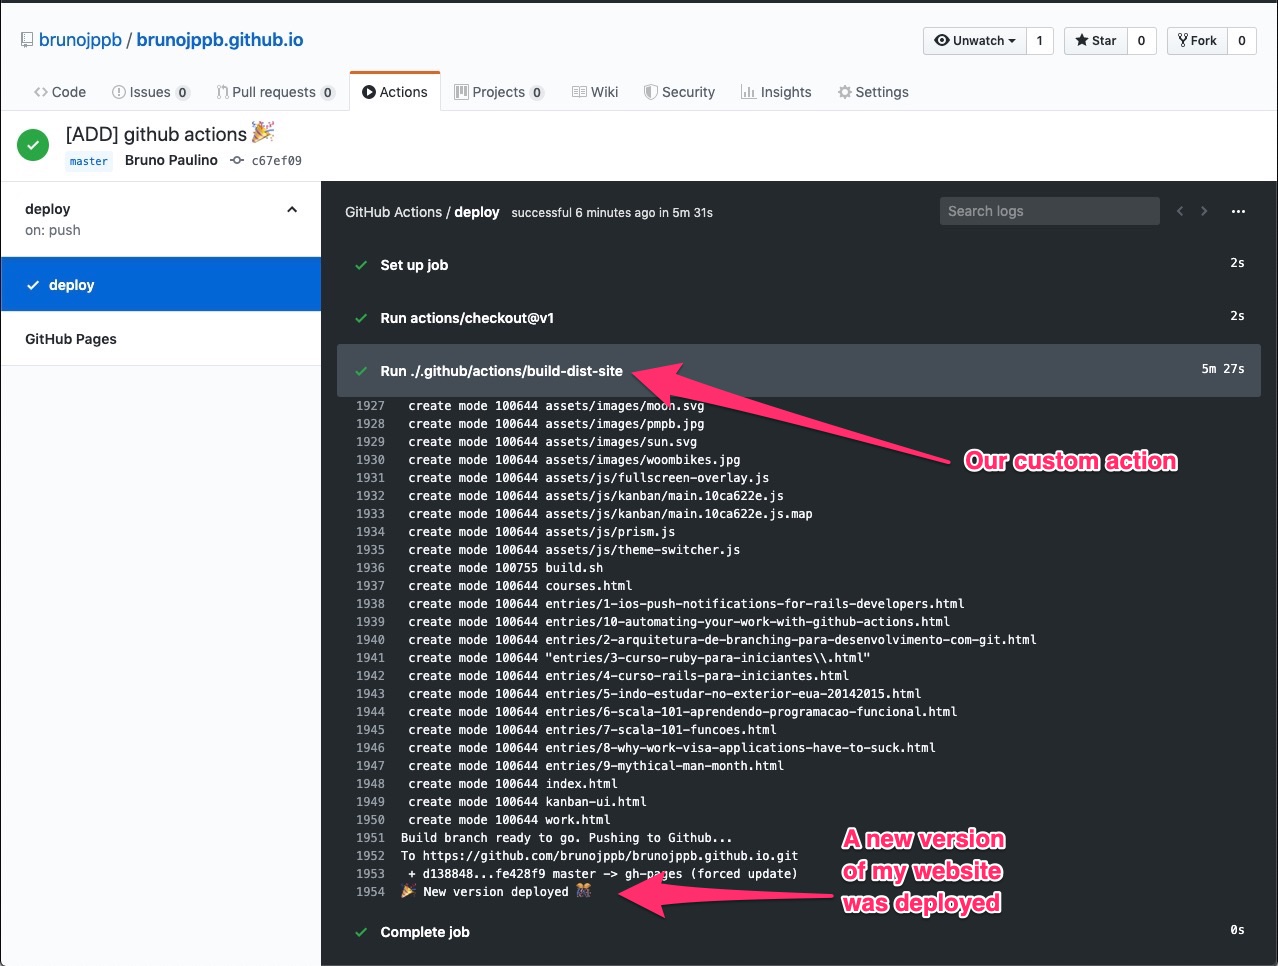Viewport: 1278px width, 966px height.
Task: Click the green success check icon beside the commit
Action: tap(32, 144)
